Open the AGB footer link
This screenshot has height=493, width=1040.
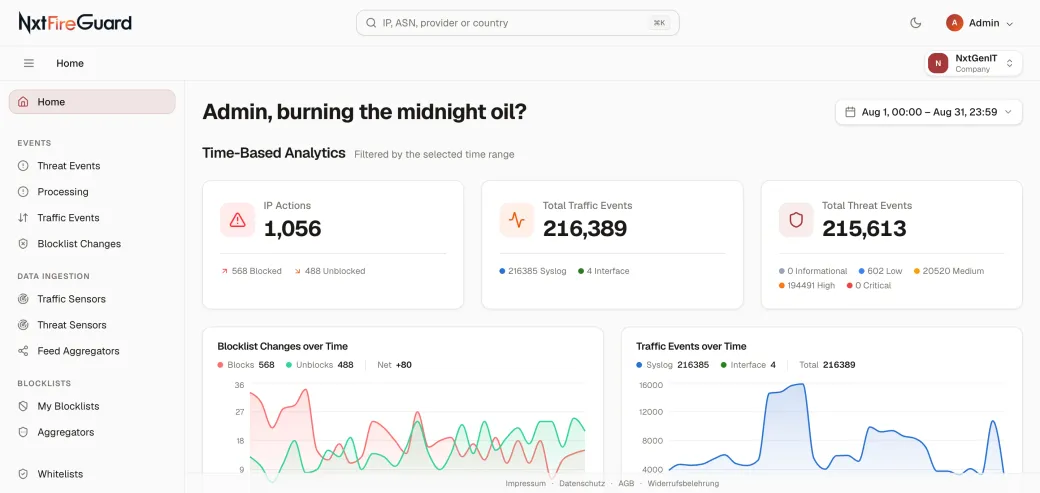click(x=626, y=484)
